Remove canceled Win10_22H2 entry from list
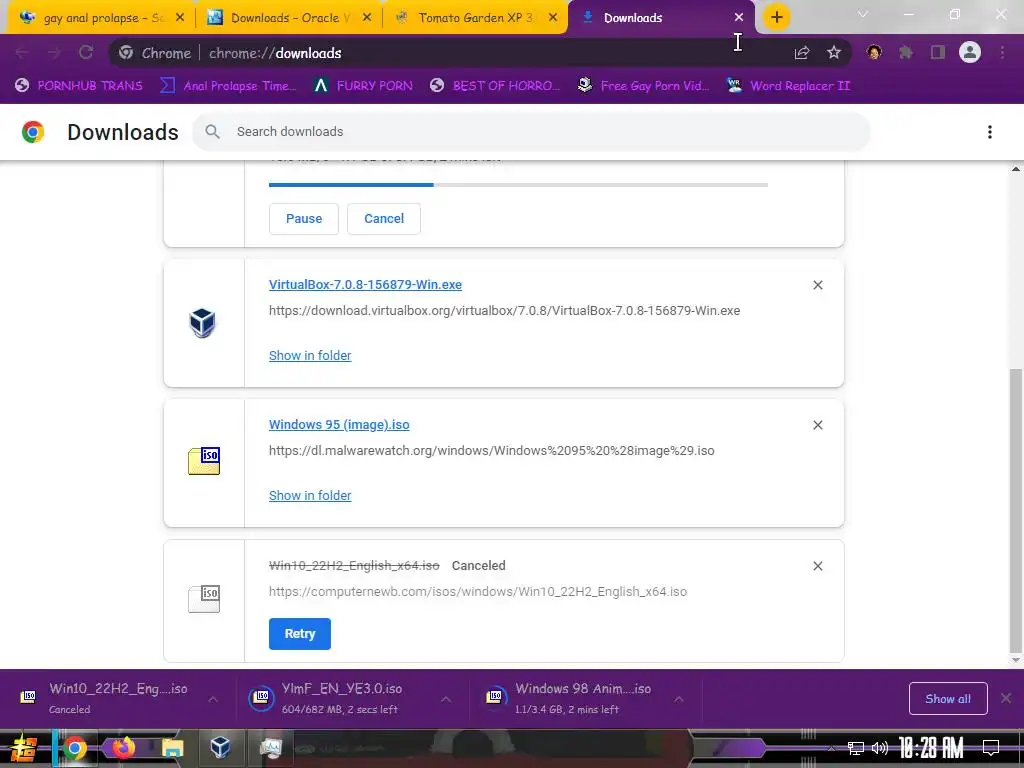 tap(818, 566)
